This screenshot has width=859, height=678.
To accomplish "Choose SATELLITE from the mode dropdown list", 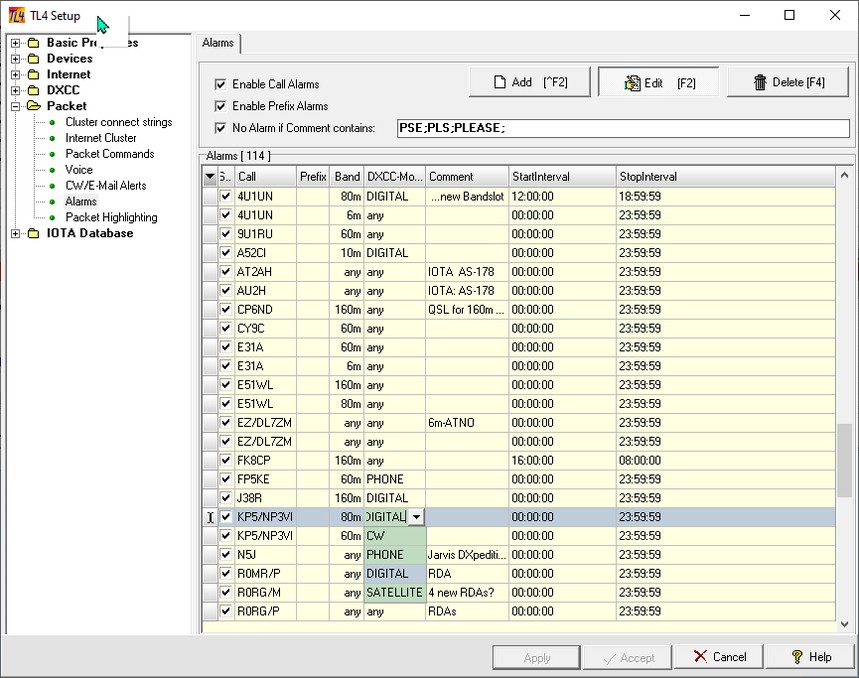I will click(395, 593).
